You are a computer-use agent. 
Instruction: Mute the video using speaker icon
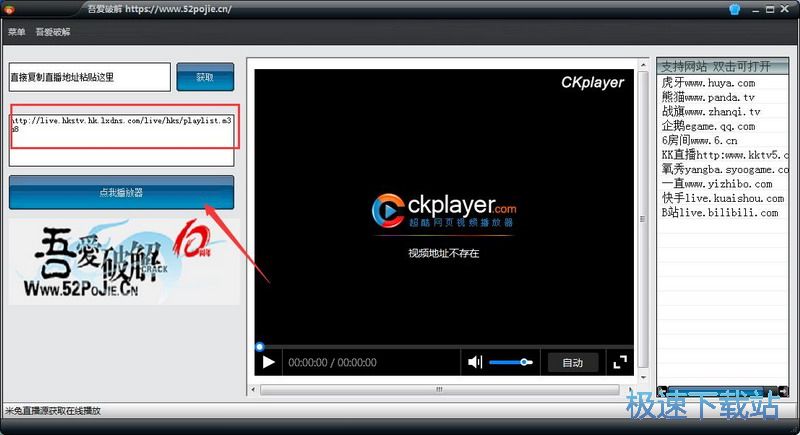click(476, 362)
